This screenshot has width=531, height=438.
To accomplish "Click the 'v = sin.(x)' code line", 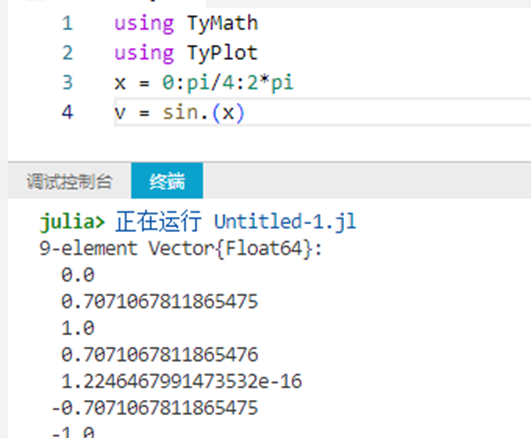I will [179, 112].
